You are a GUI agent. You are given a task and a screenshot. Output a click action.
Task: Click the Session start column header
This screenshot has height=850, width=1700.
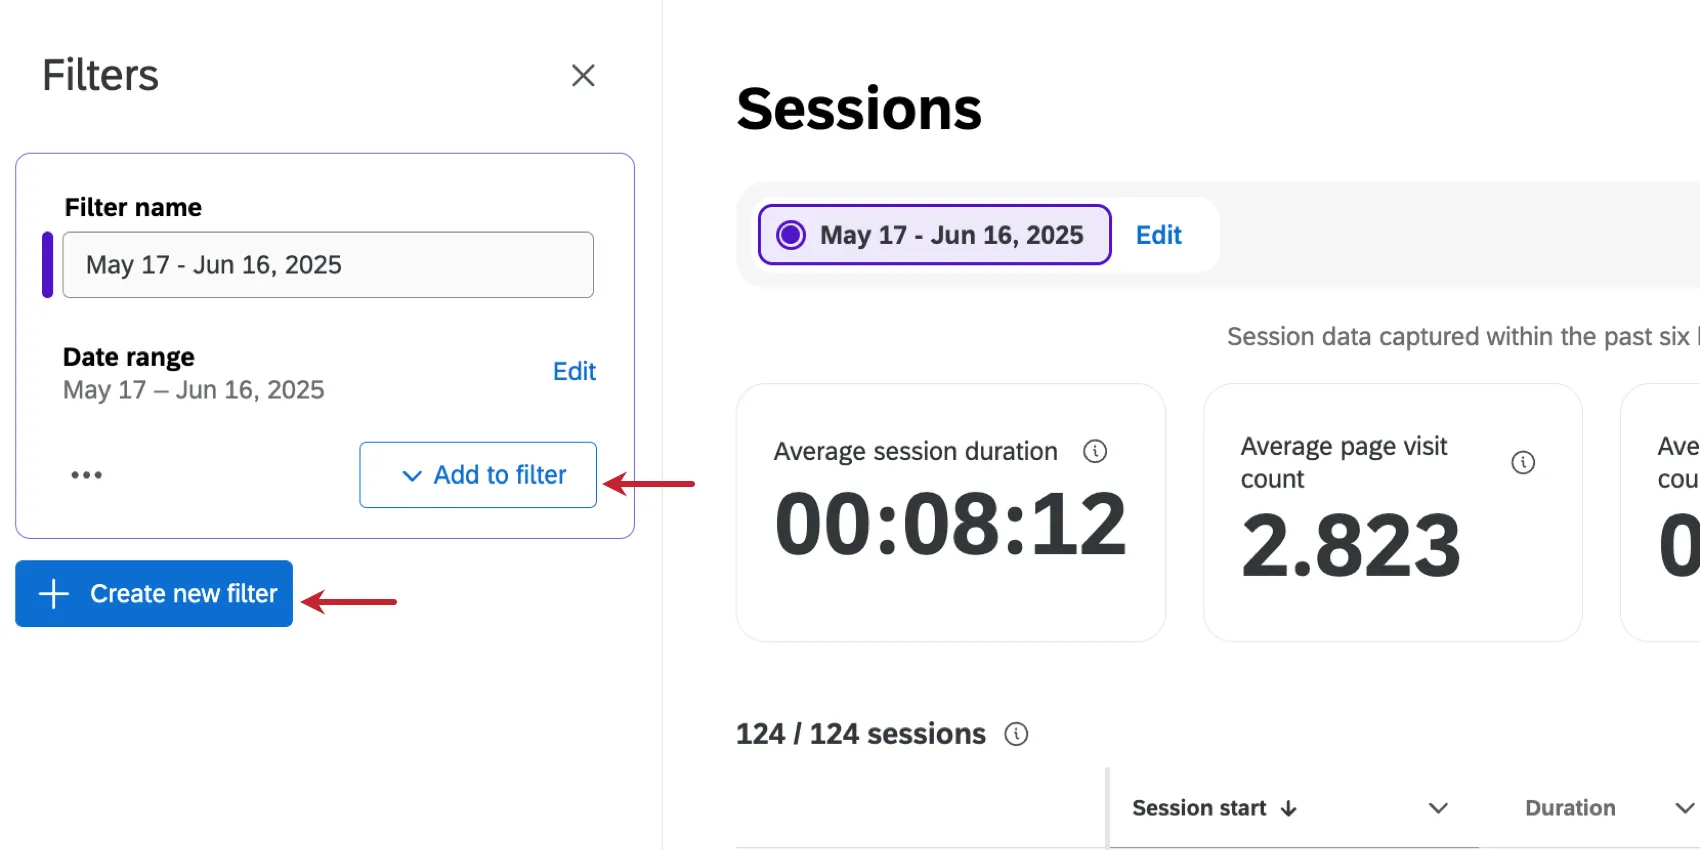click(x=1198, y=808)
